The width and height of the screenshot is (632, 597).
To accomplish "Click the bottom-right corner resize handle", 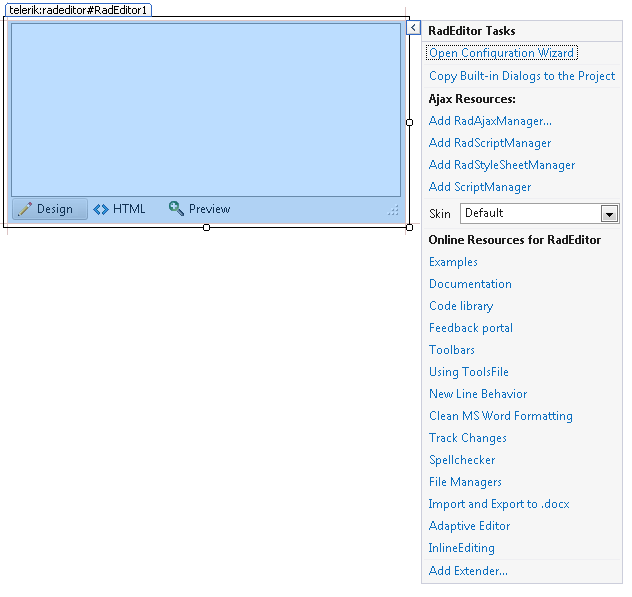I will [410, 227].
